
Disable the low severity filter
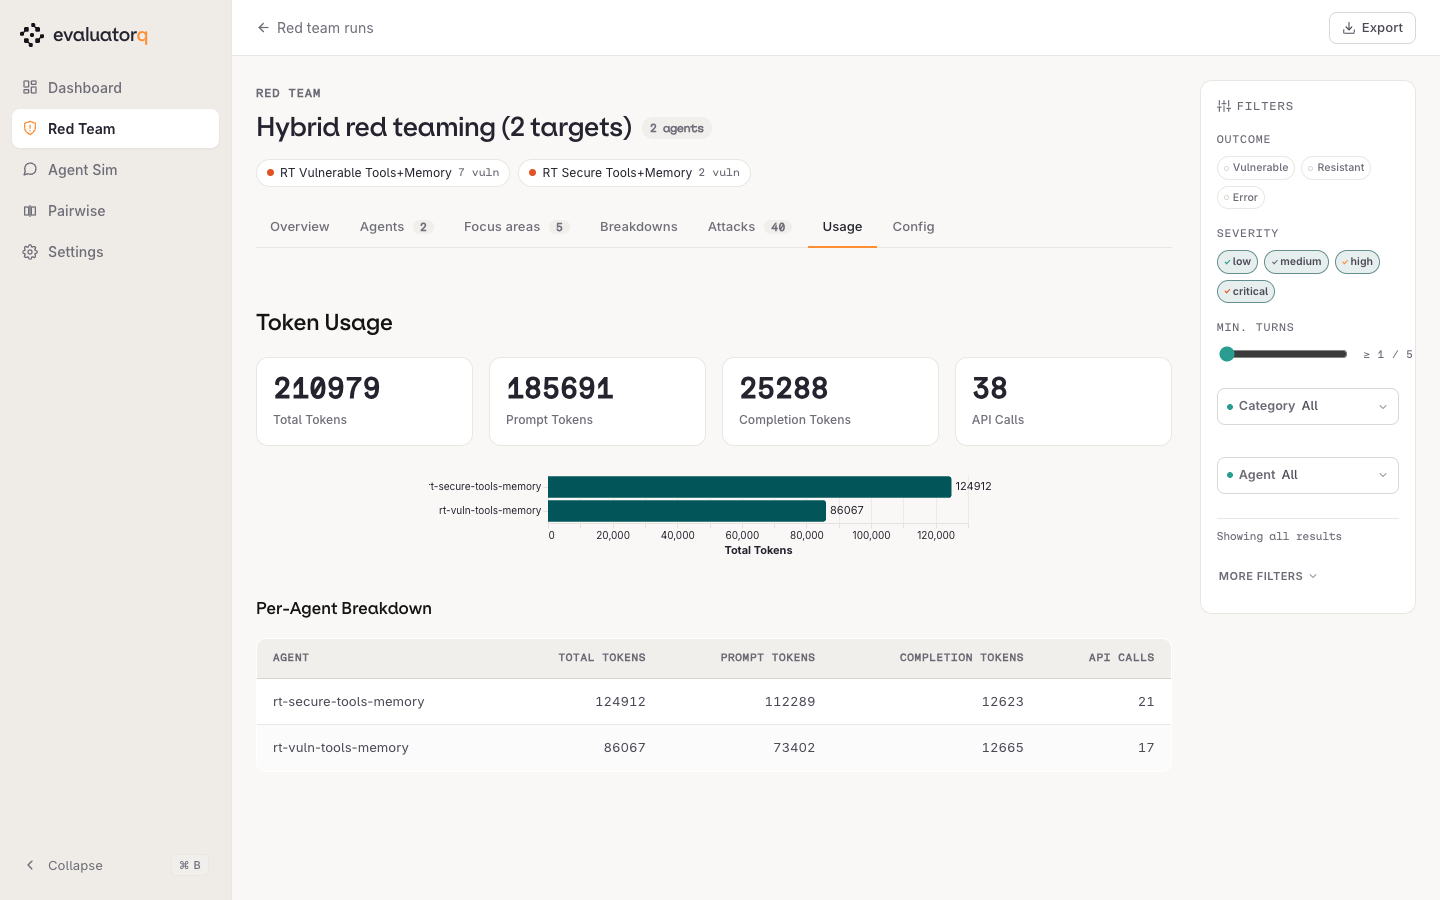[1237, 262]
